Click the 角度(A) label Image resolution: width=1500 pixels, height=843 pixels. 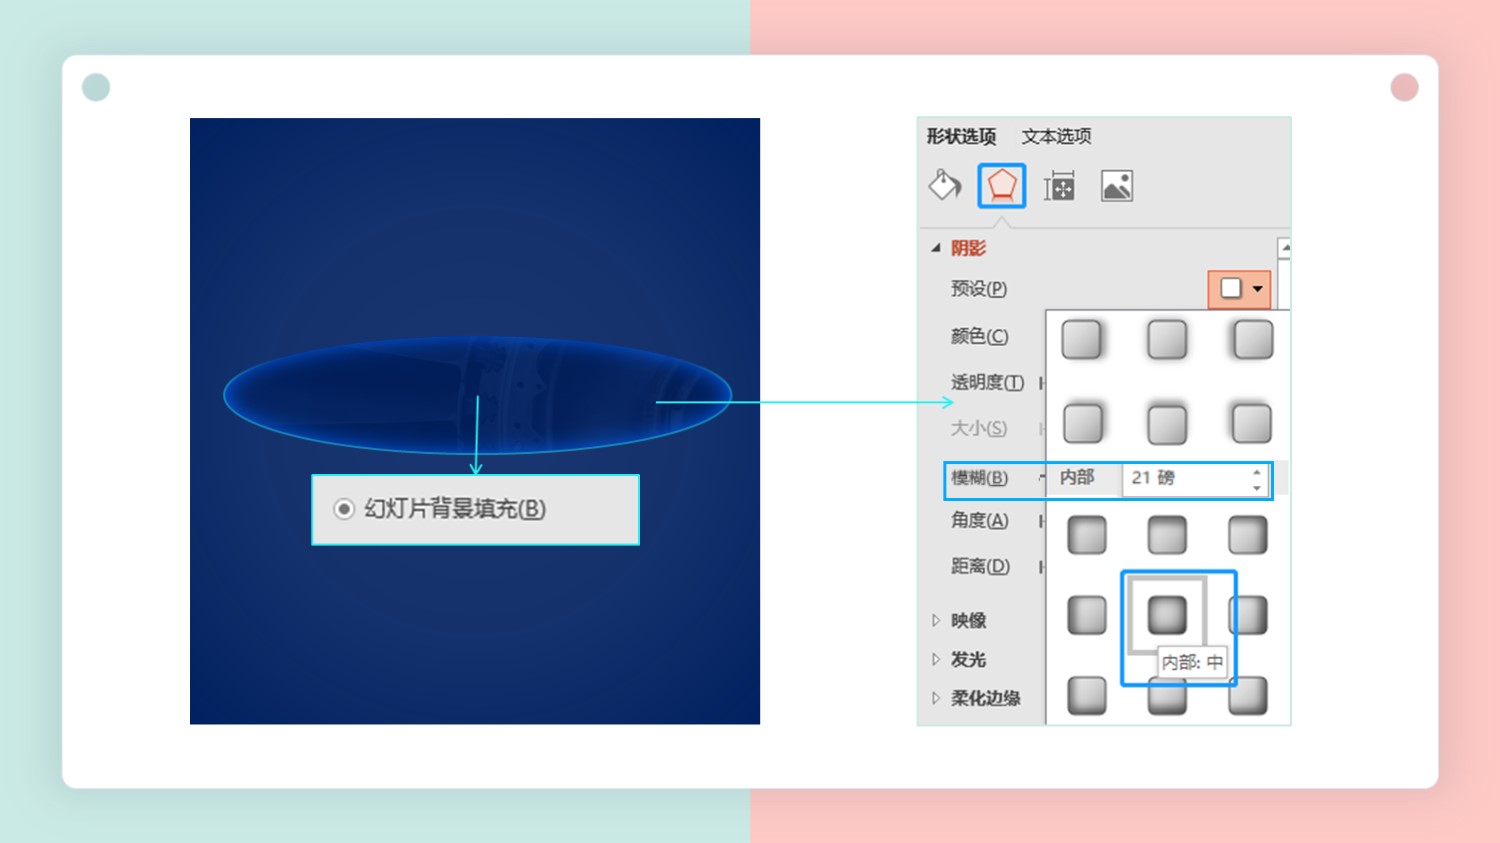pyautogui.click(x=979, y=520)
